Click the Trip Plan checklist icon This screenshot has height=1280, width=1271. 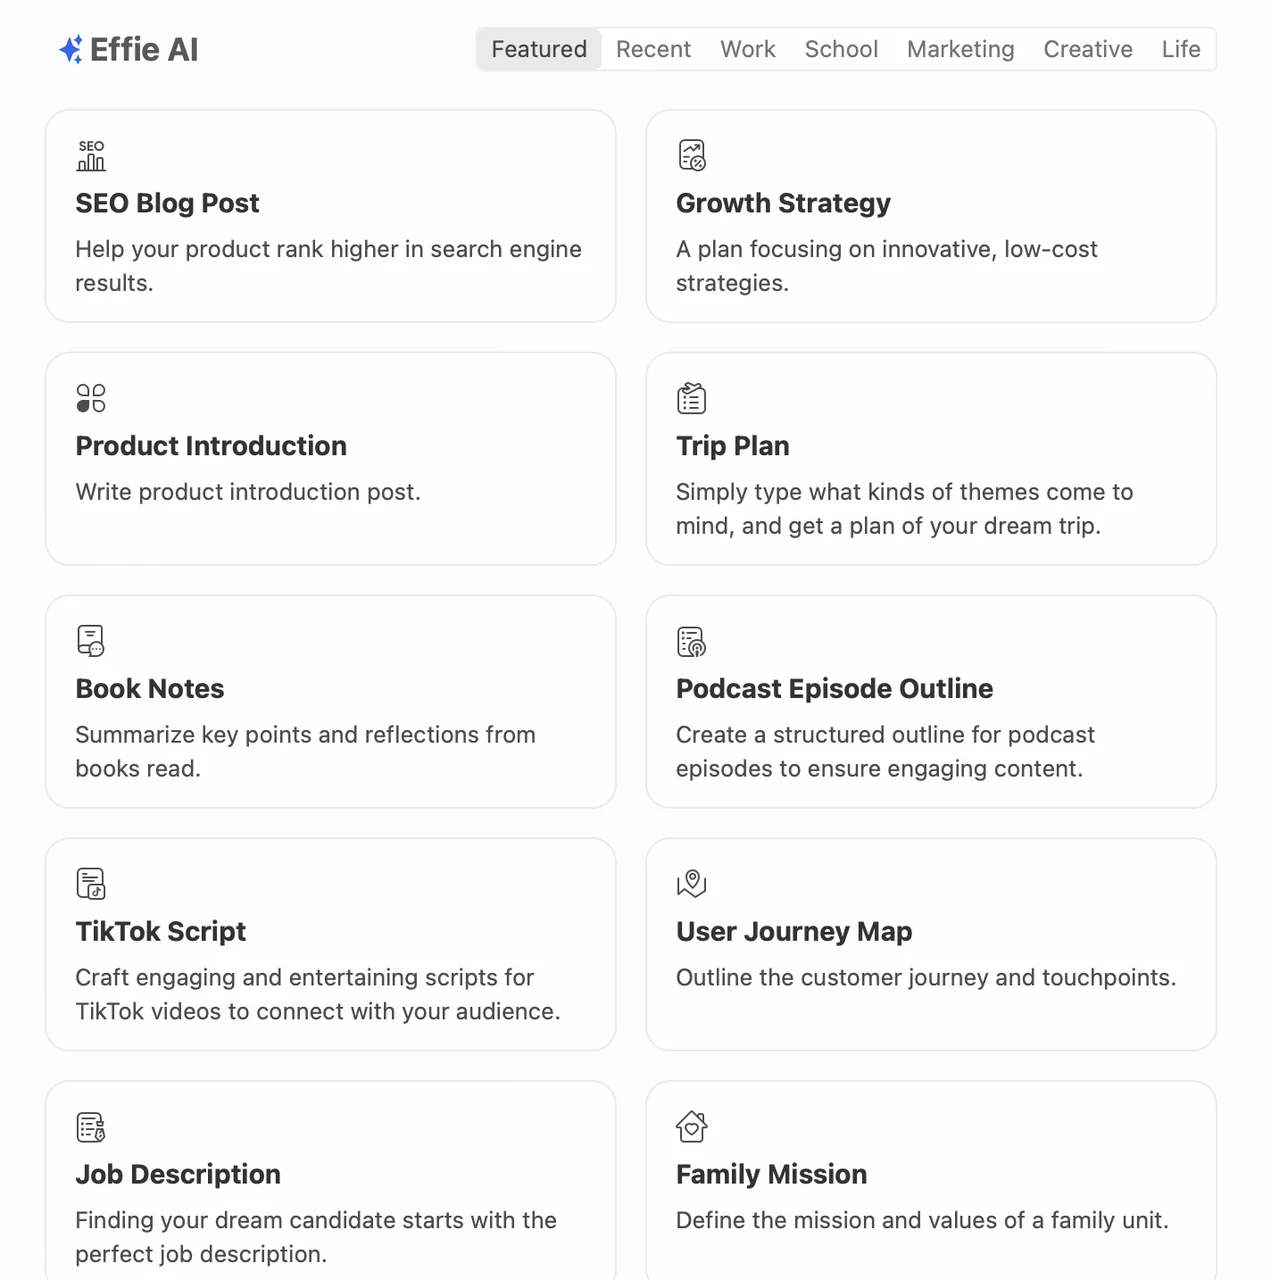pyautogui.click(x=691, y=398)
